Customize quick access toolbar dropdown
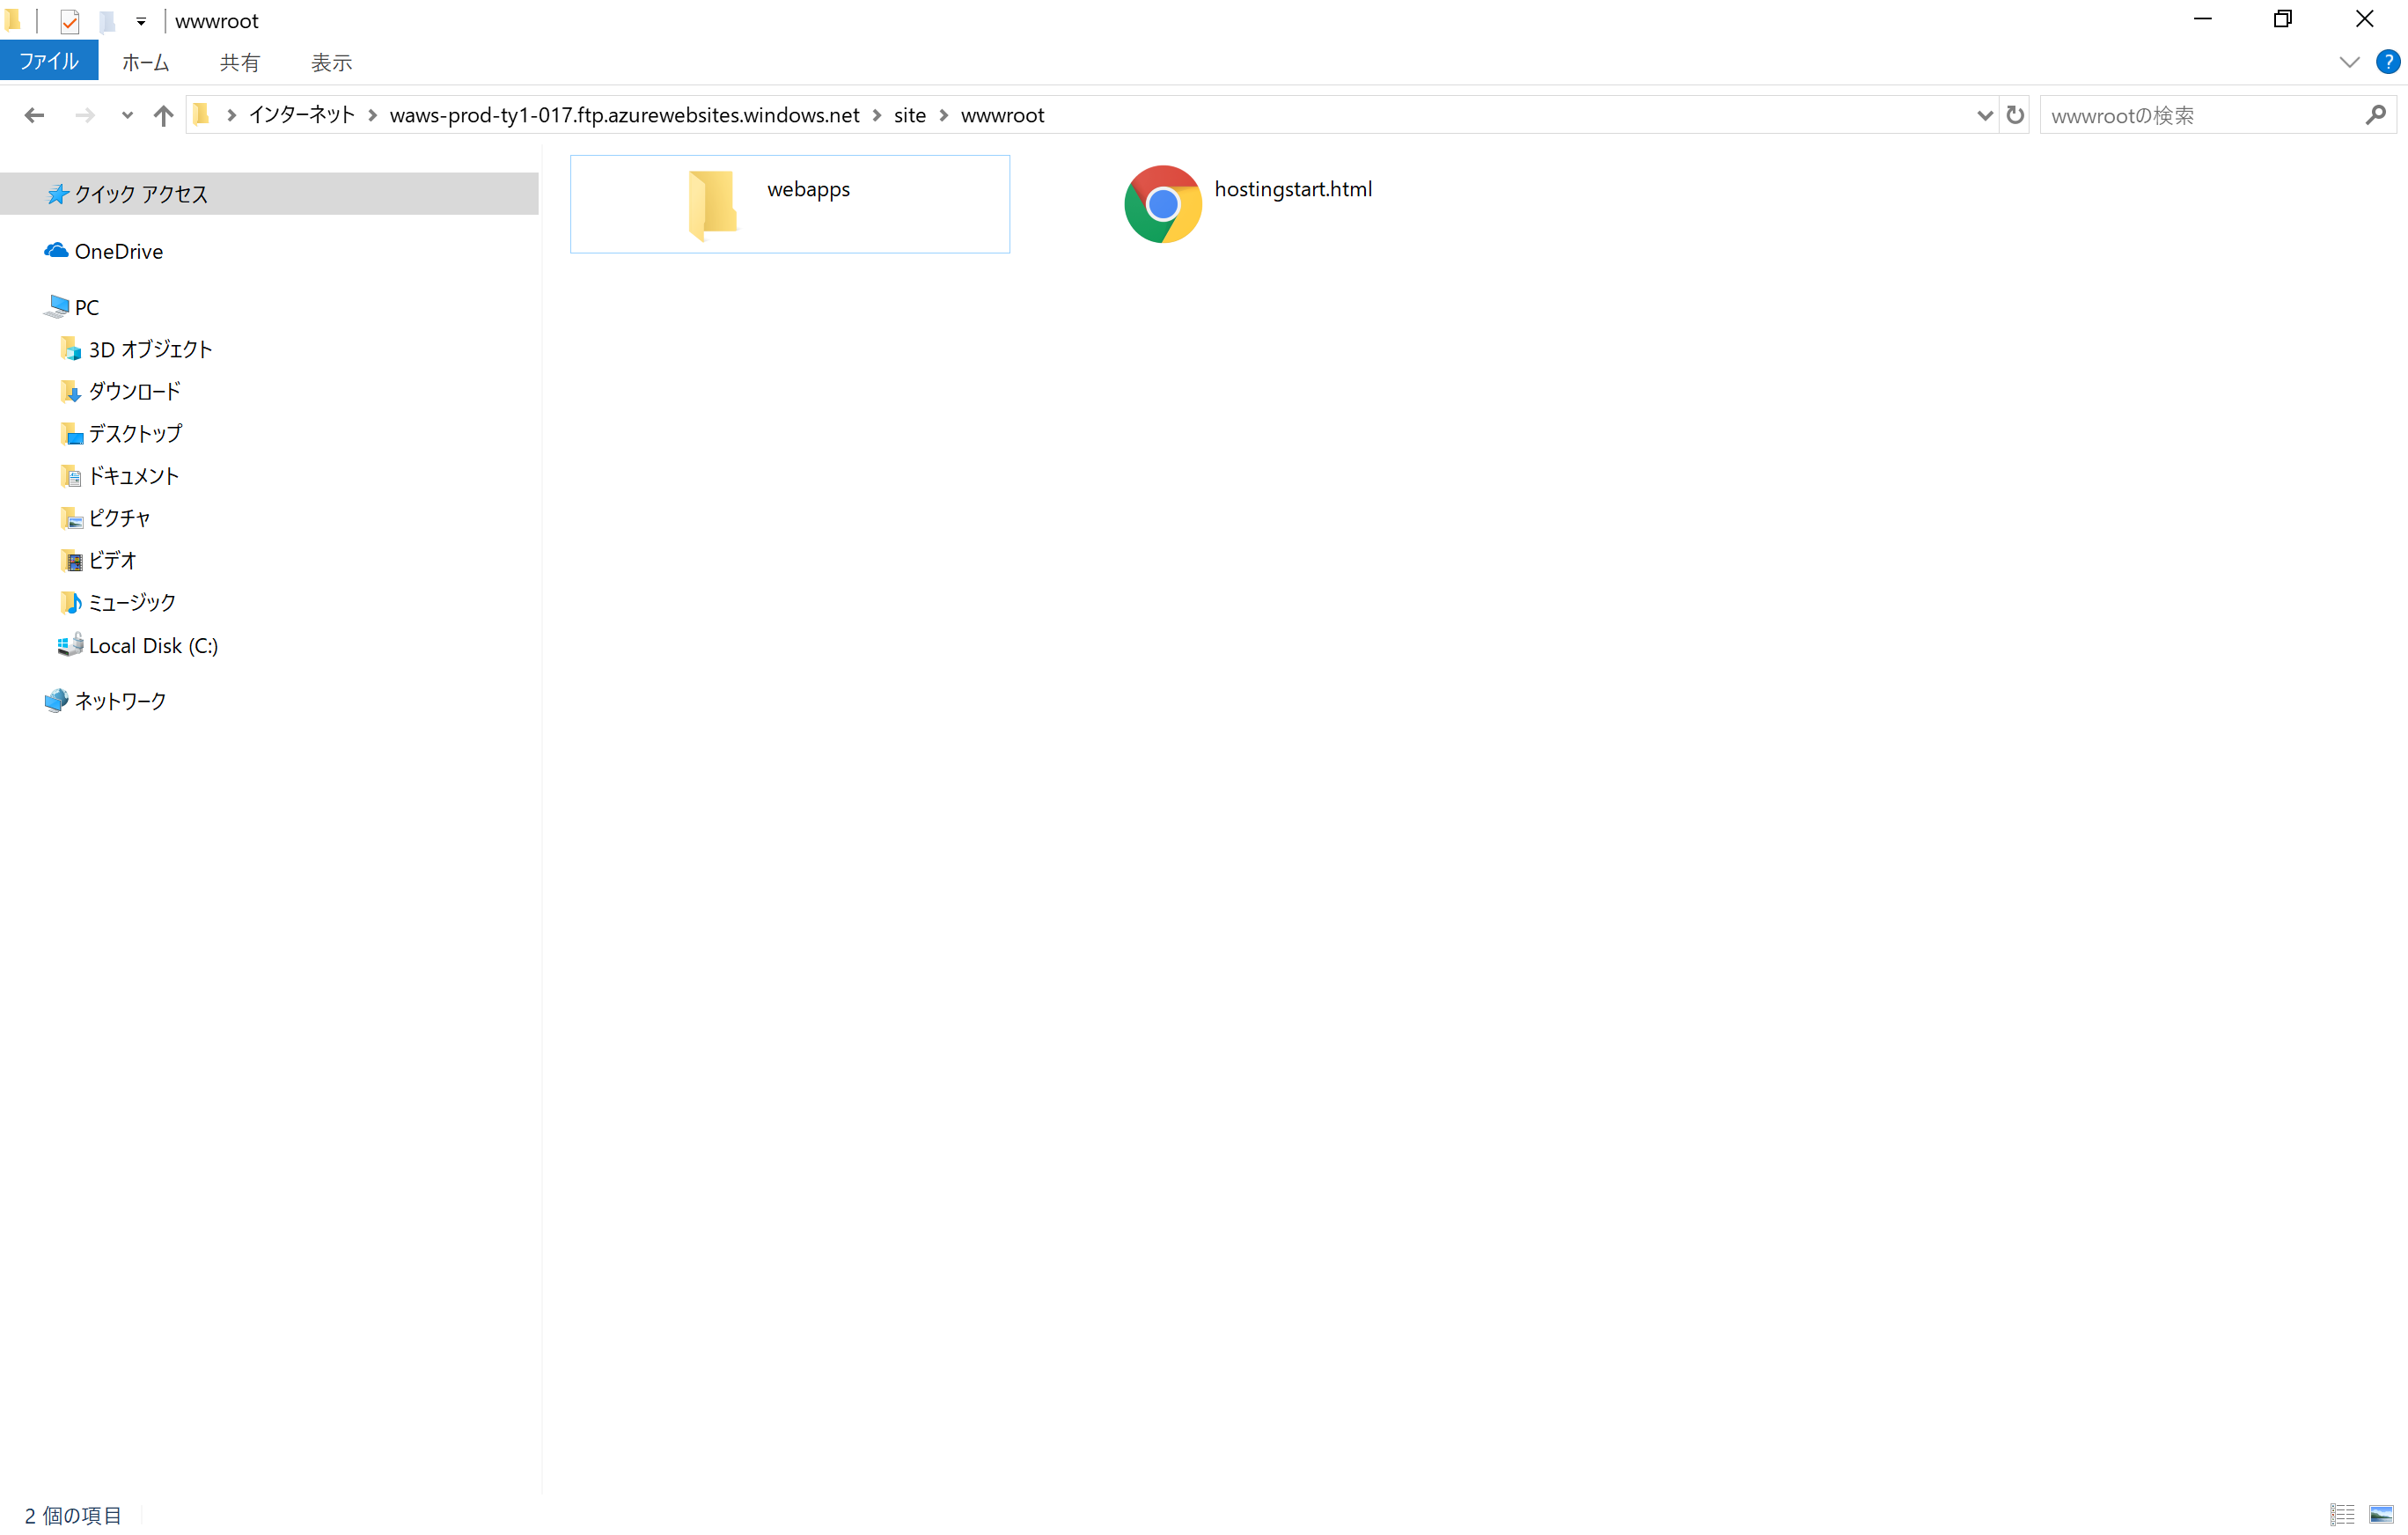The height and width of the screenshot is (1535, 2408). 141,21
